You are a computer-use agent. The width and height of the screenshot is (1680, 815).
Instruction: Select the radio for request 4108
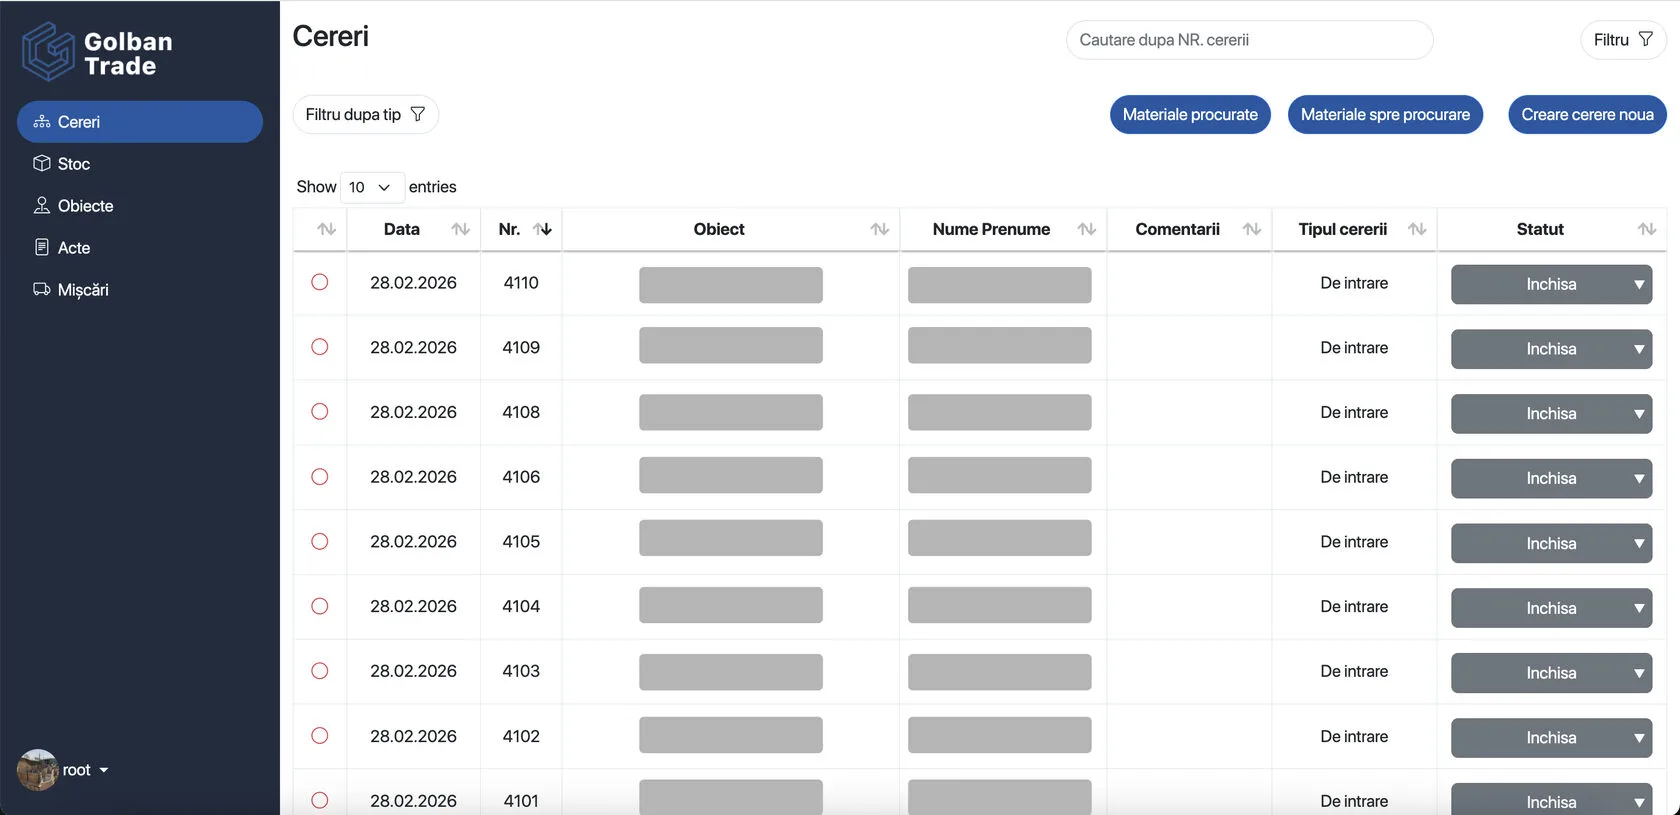320,411
